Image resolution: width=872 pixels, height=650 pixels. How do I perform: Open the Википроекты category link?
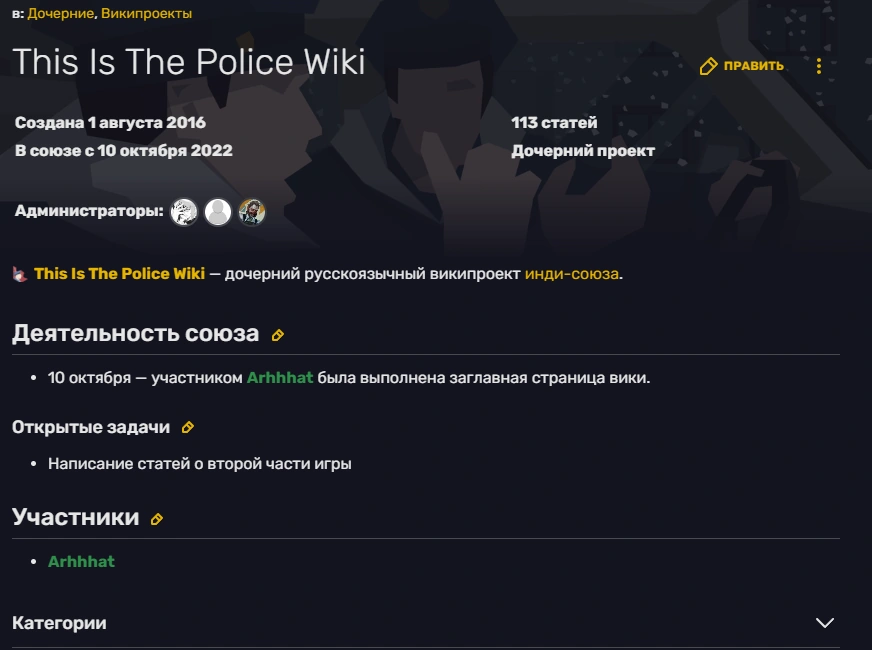(146, 14)
